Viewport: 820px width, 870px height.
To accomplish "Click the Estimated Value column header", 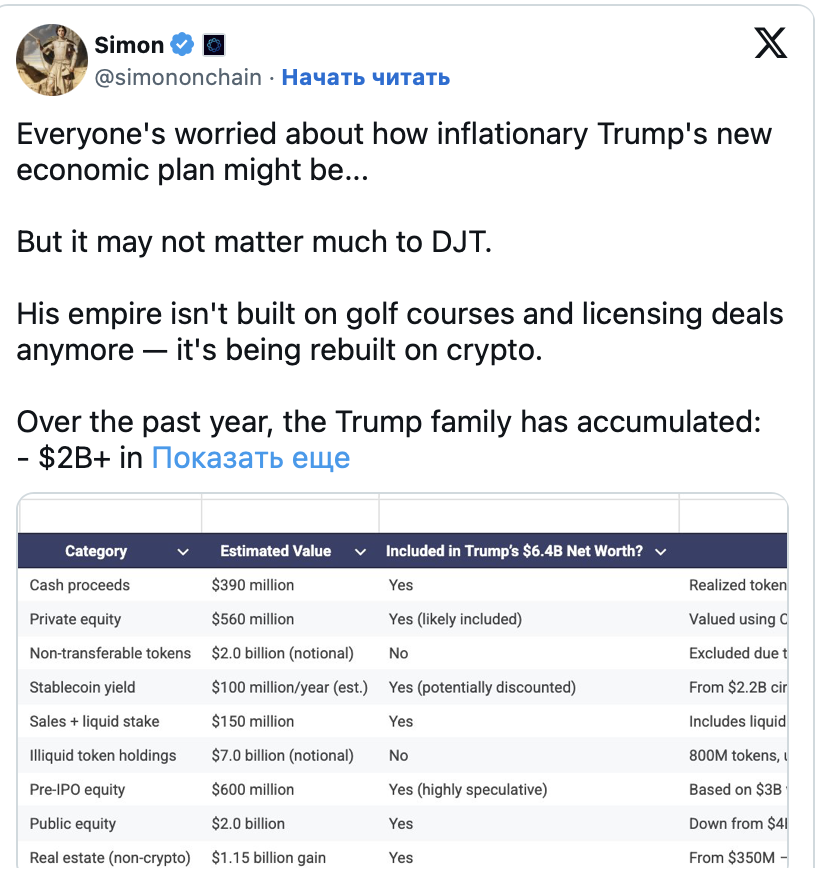I will 275,551.
